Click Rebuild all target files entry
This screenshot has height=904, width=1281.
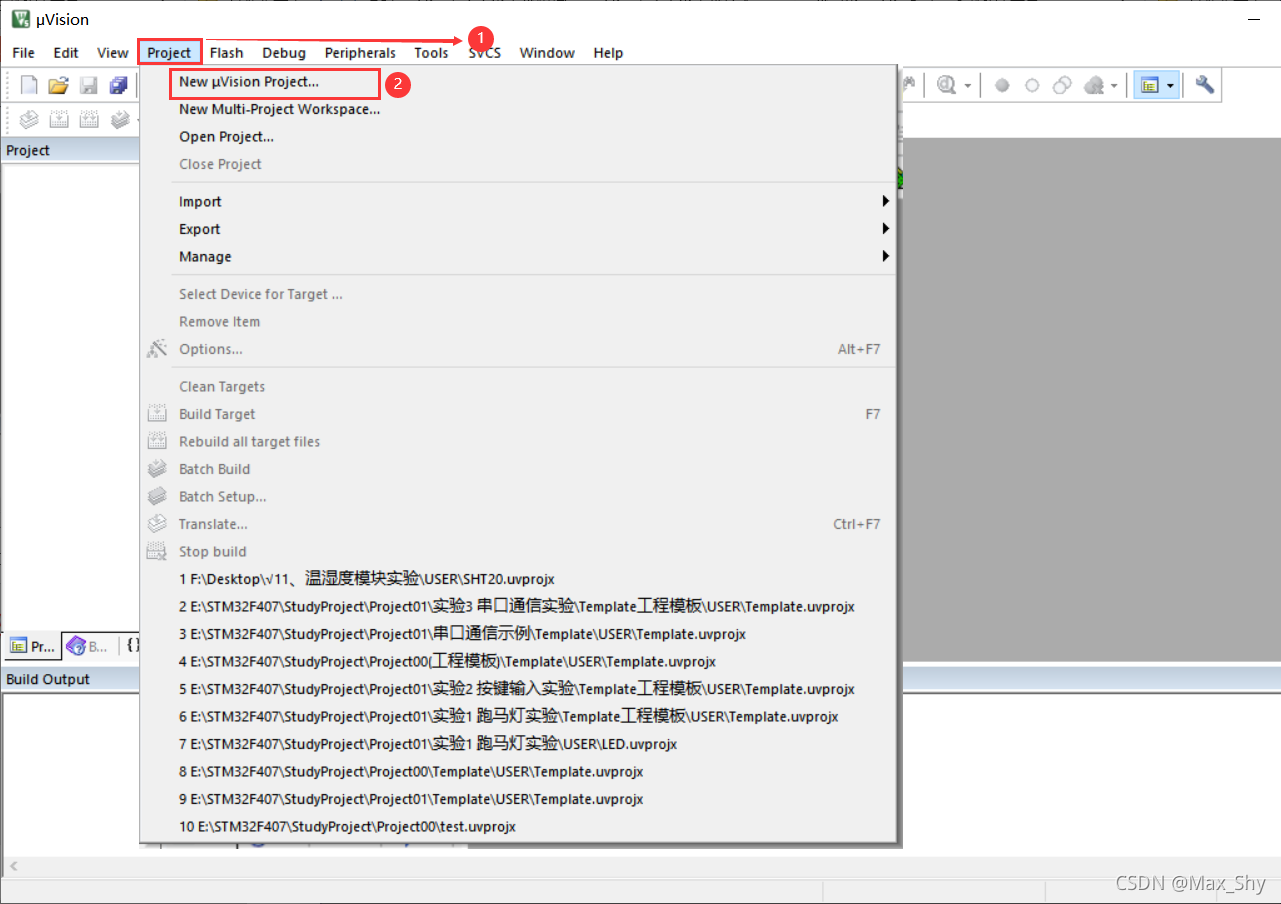pos(518,442)
